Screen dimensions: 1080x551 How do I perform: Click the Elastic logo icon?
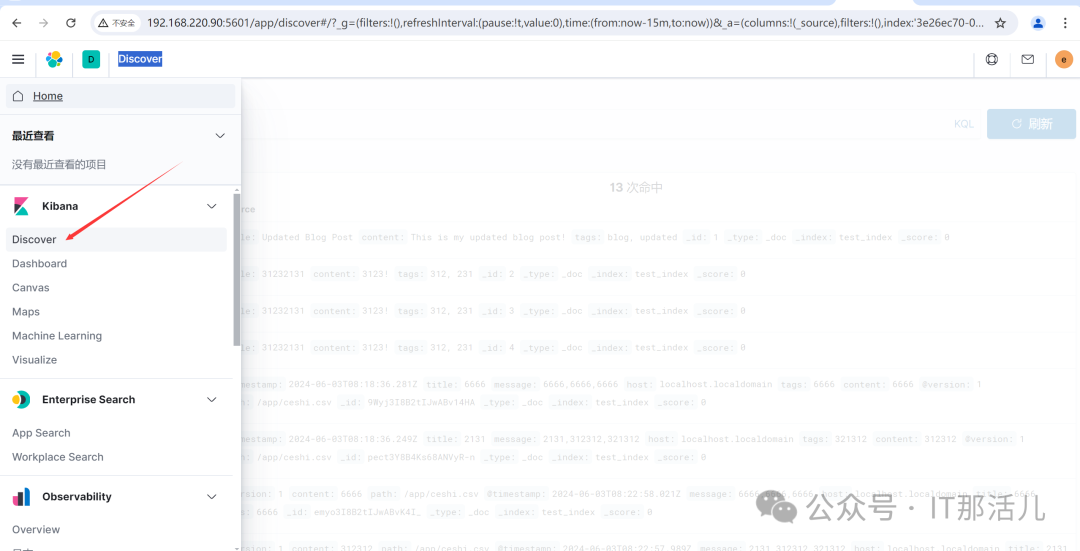(x=54, y=59)
